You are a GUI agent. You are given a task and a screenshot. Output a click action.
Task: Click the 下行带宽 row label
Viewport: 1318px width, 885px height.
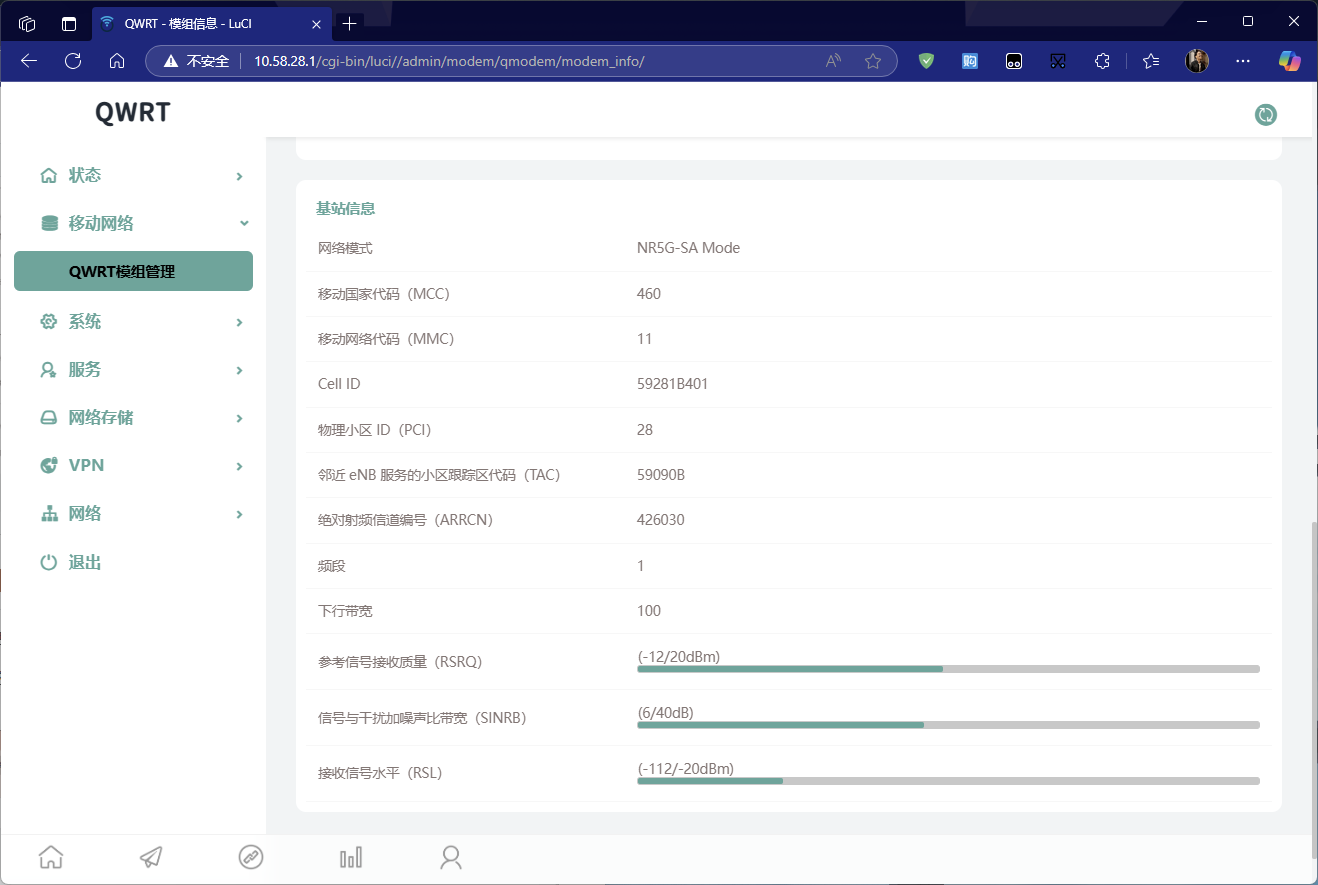(x=345, y=610)
